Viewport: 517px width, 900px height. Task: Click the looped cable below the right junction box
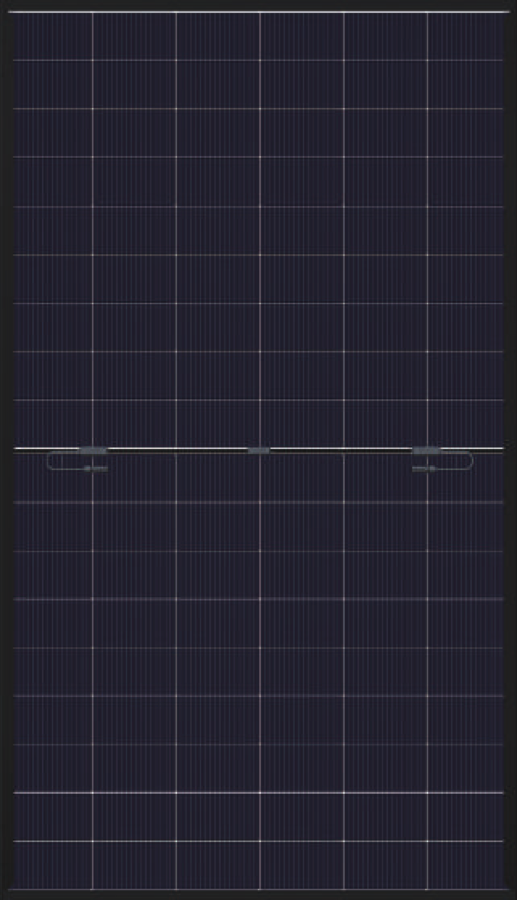(454, 461)
